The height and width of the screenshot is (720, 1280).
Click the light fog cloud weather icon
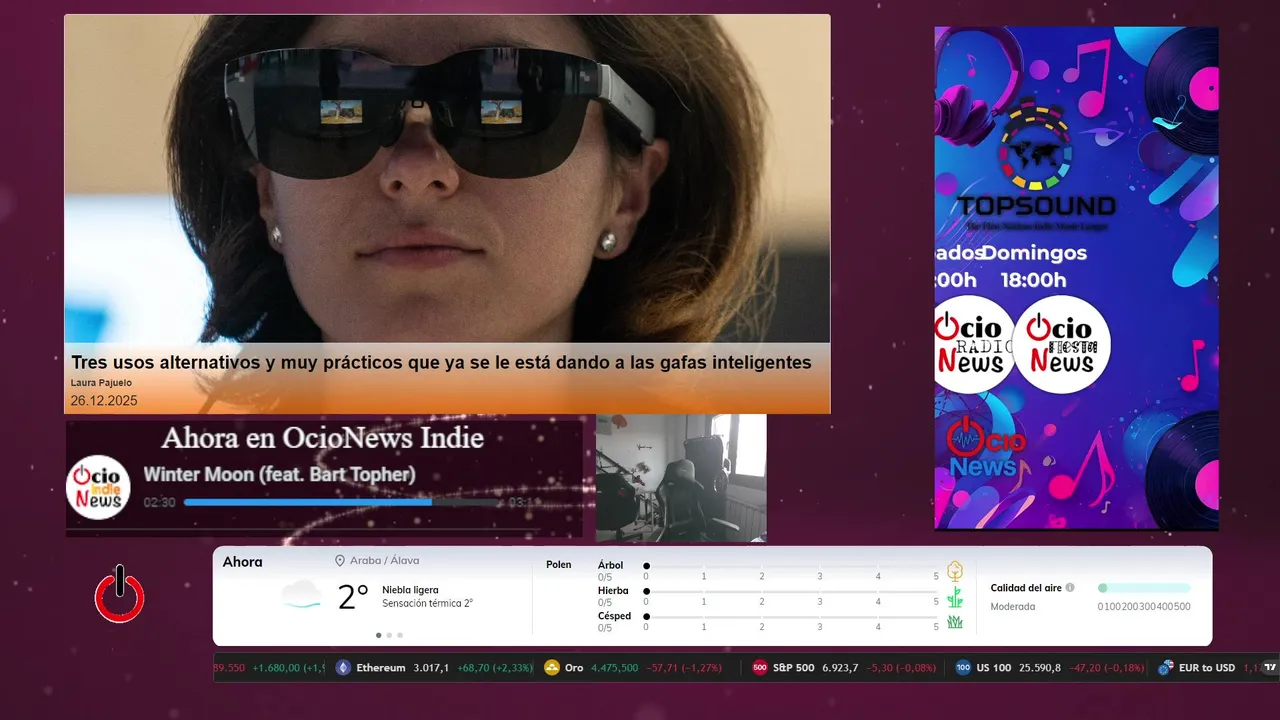pos(301,596)
